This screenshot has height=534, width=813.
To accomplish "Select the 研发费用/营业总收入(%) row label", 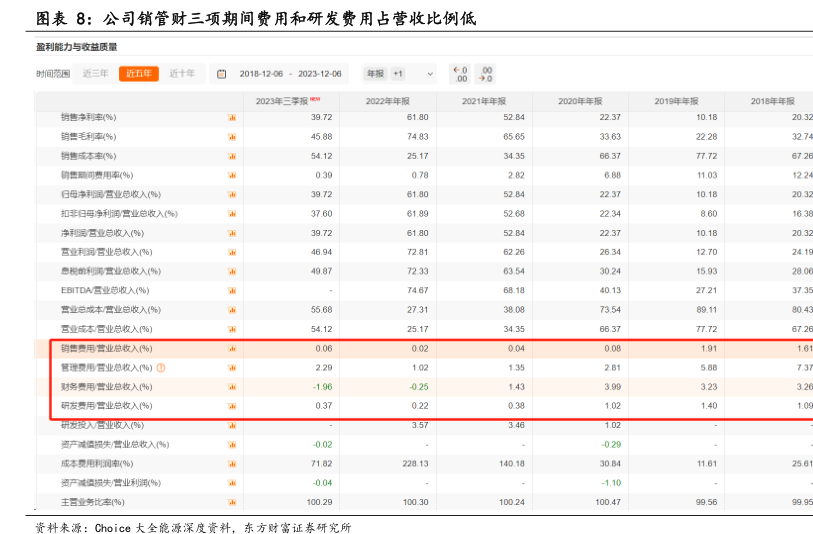I will pyautogui.click(x=106, y=406).
